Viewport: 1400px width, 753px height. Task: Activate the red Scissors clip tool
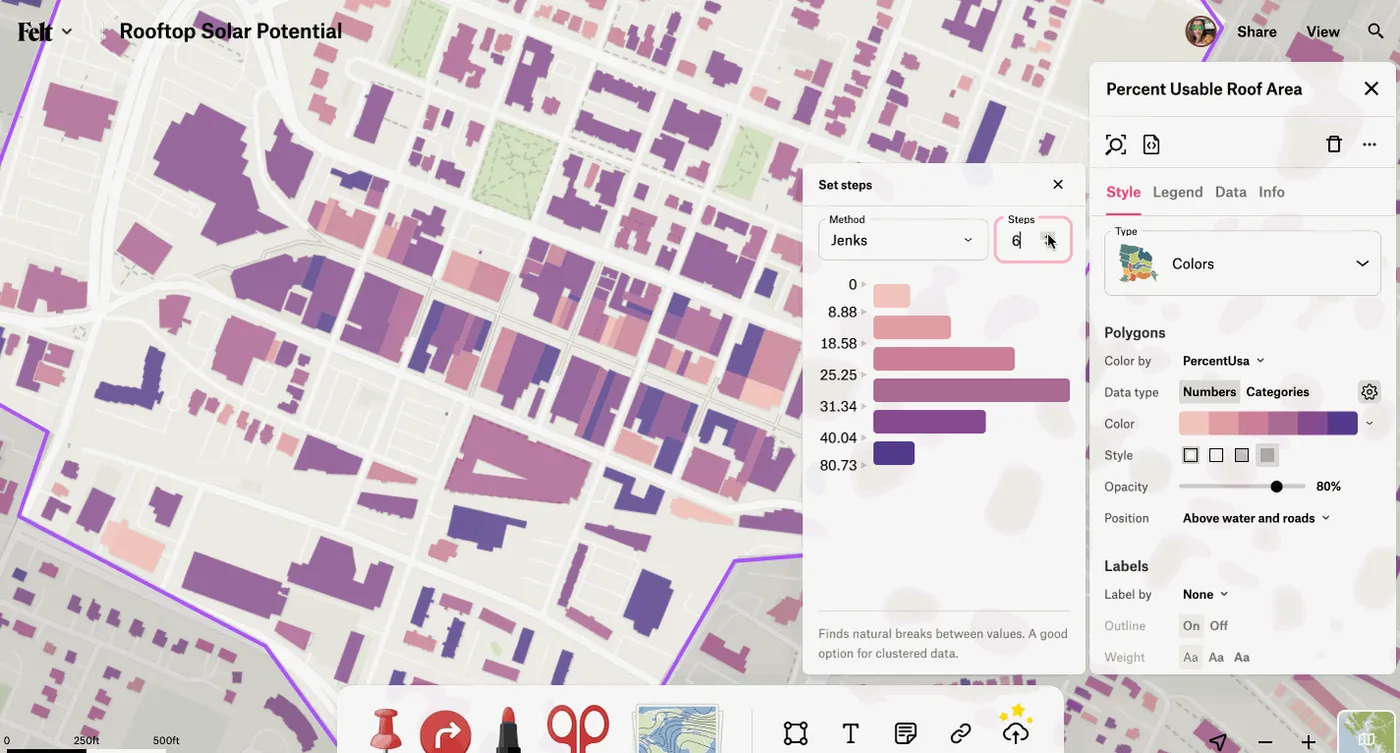pyautogui.click(x=578, y=729)
